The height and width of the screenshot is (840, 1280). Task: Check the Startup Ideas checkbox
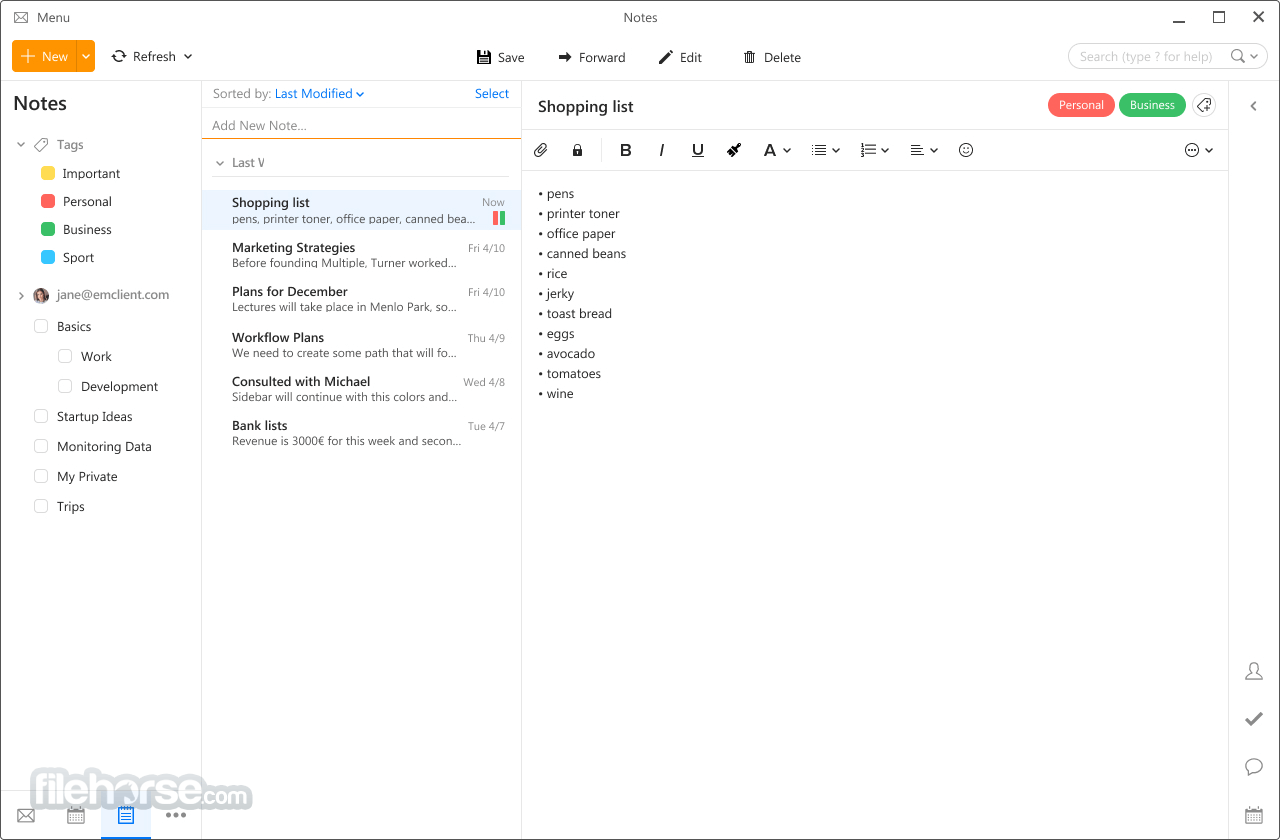tap(41, 416)
